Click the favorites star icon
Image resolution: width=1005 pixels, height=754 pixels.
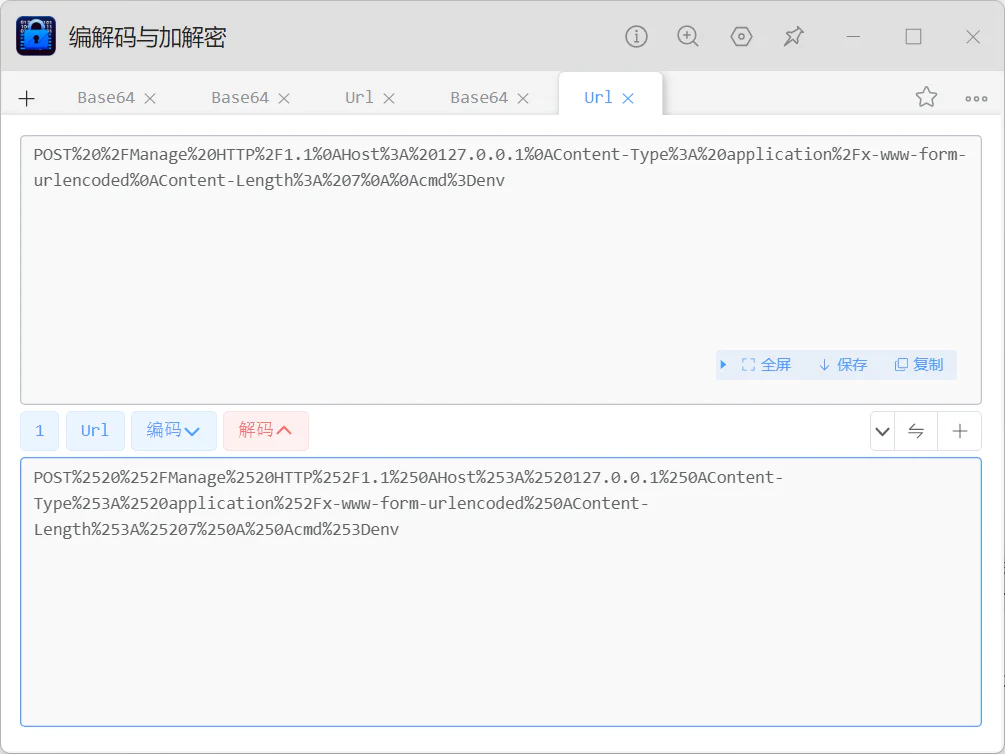pos(926,97)
